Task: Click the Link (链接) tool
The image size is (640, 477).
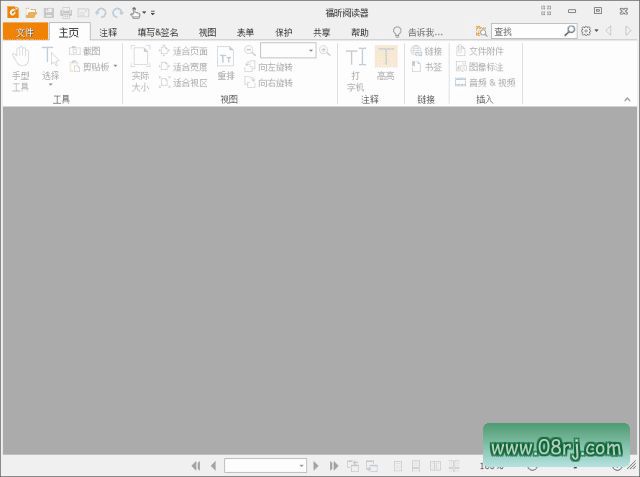Action: [426, 51]
